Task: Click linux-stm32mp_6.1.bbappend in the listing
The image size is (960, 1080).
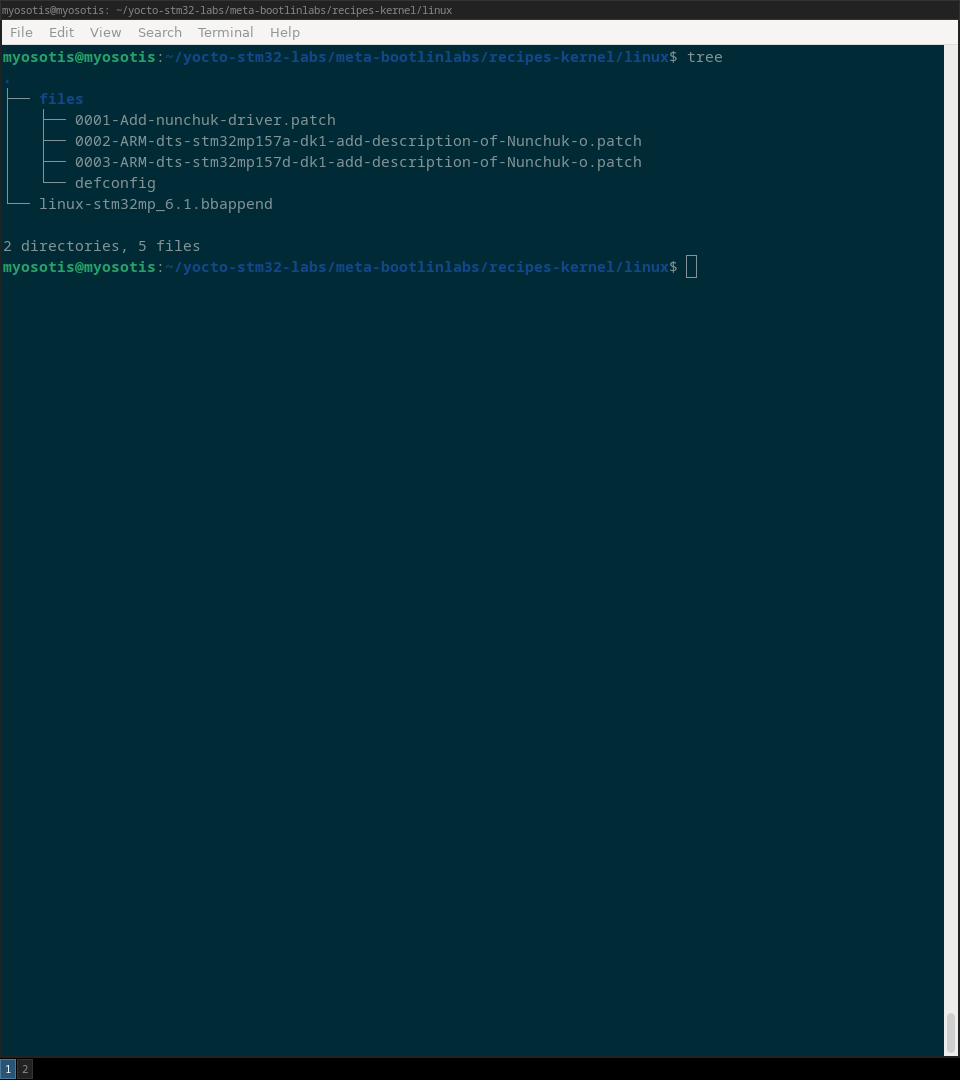Action: tap(156, 204)
